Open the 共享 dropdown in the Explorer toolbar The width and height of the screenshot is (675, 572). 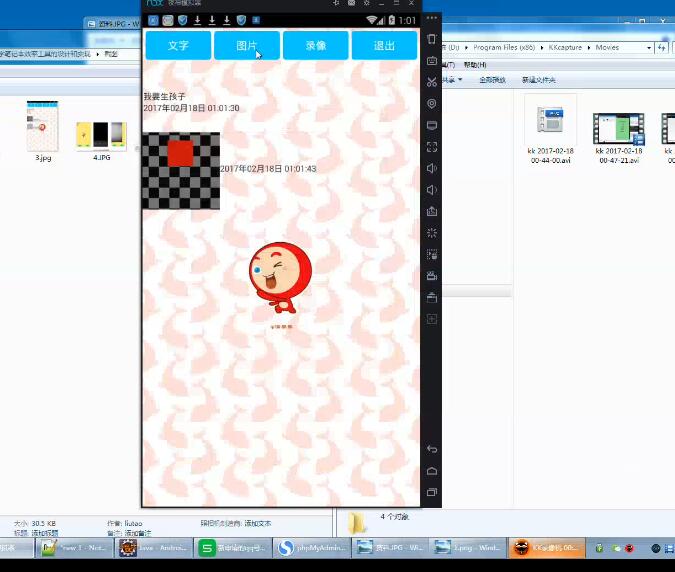coord(453,80)
